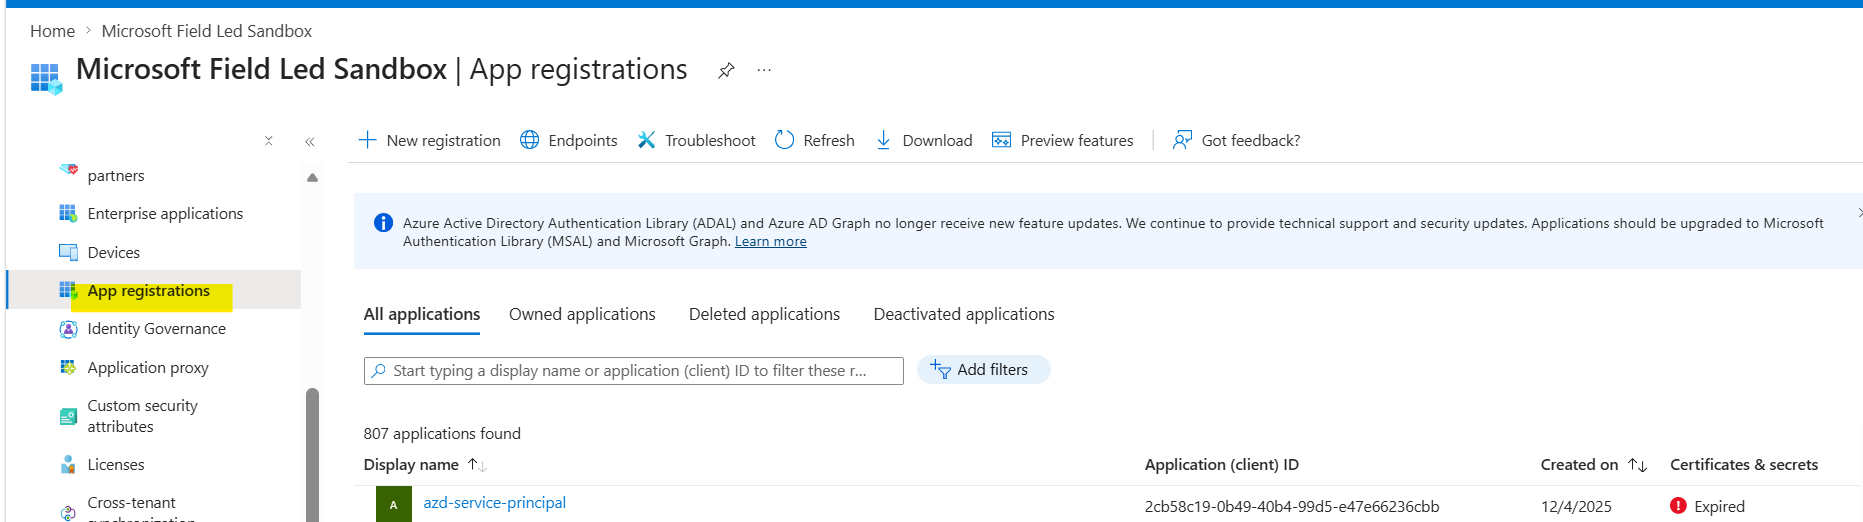The image size is (1863, 522).
Task: Select App registrations in sidebar
Action: (149, 291)
